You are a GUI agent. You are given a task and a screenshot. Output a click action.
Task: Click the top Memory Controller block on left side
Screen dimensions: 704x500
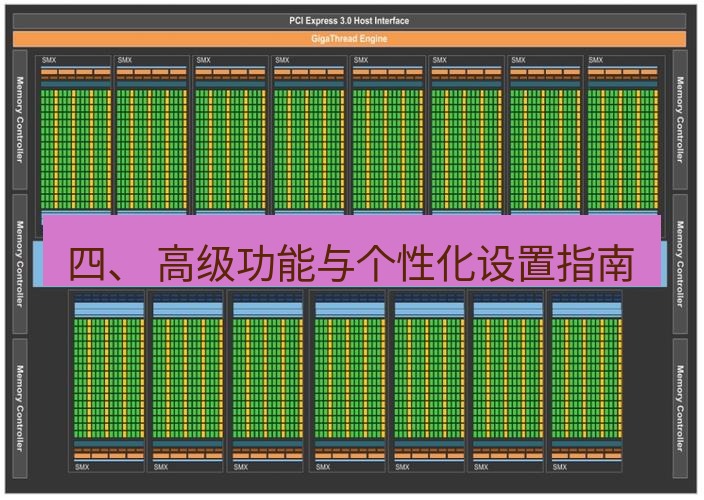click(20, 120)
